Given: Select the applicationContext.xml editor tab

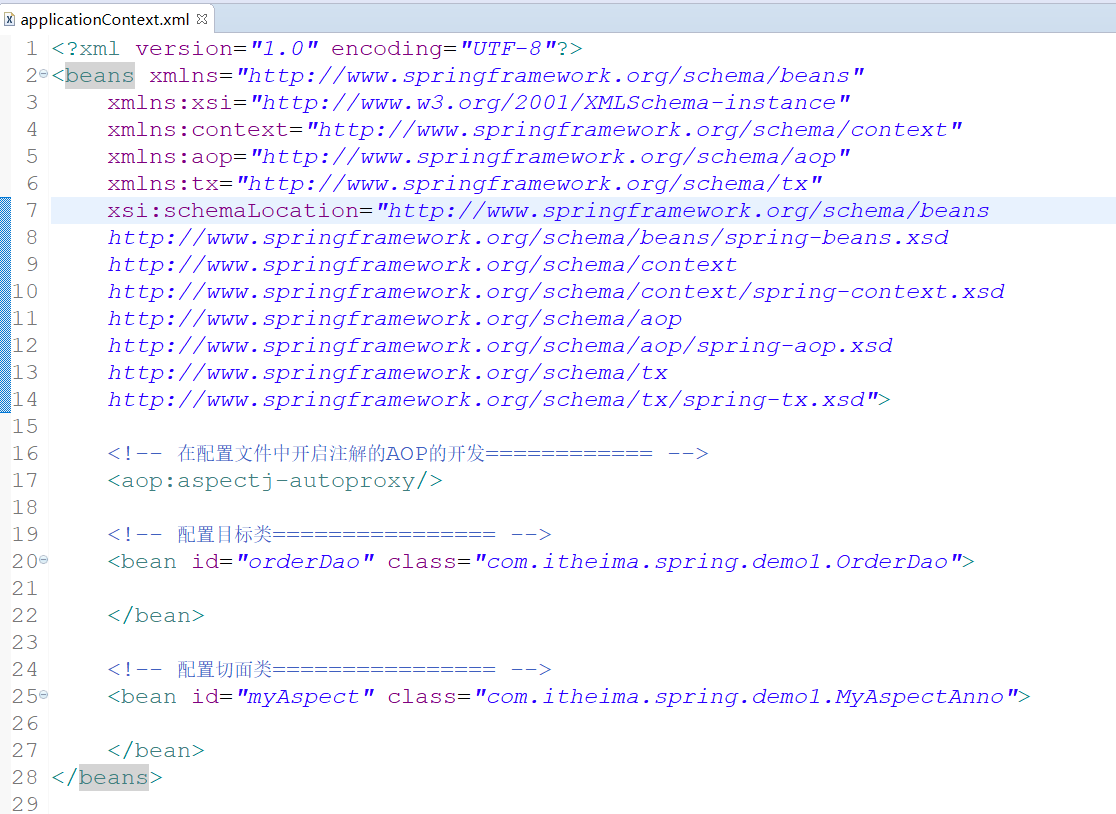Looking at the screenshot, I should point(105,19).
